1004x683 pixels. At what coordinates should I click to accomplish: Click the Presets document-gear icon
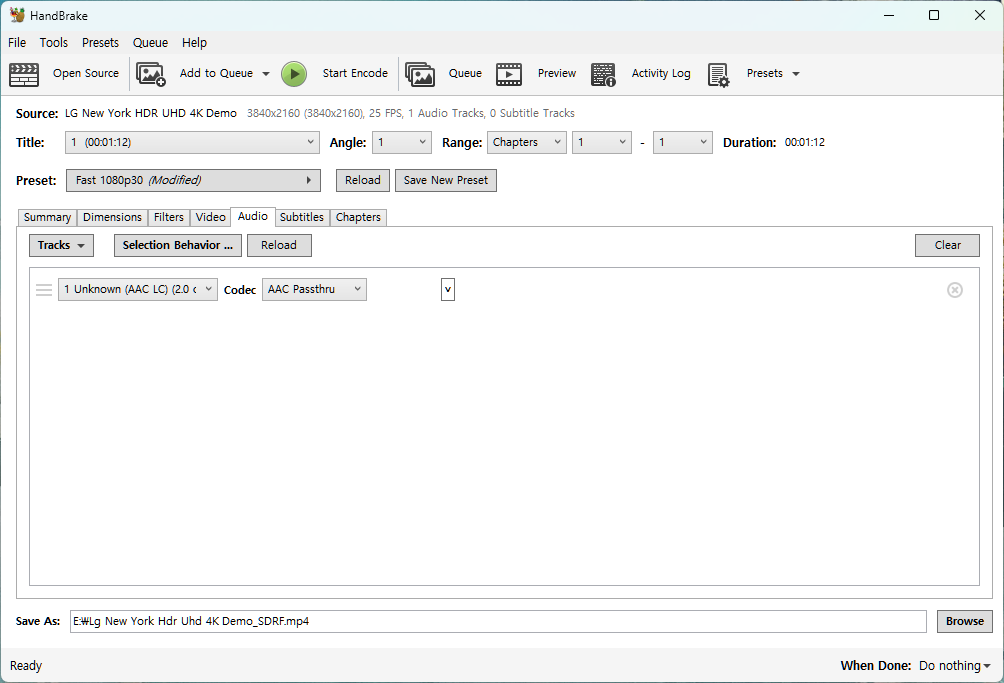pyautogui.click(x=718, y=74)
